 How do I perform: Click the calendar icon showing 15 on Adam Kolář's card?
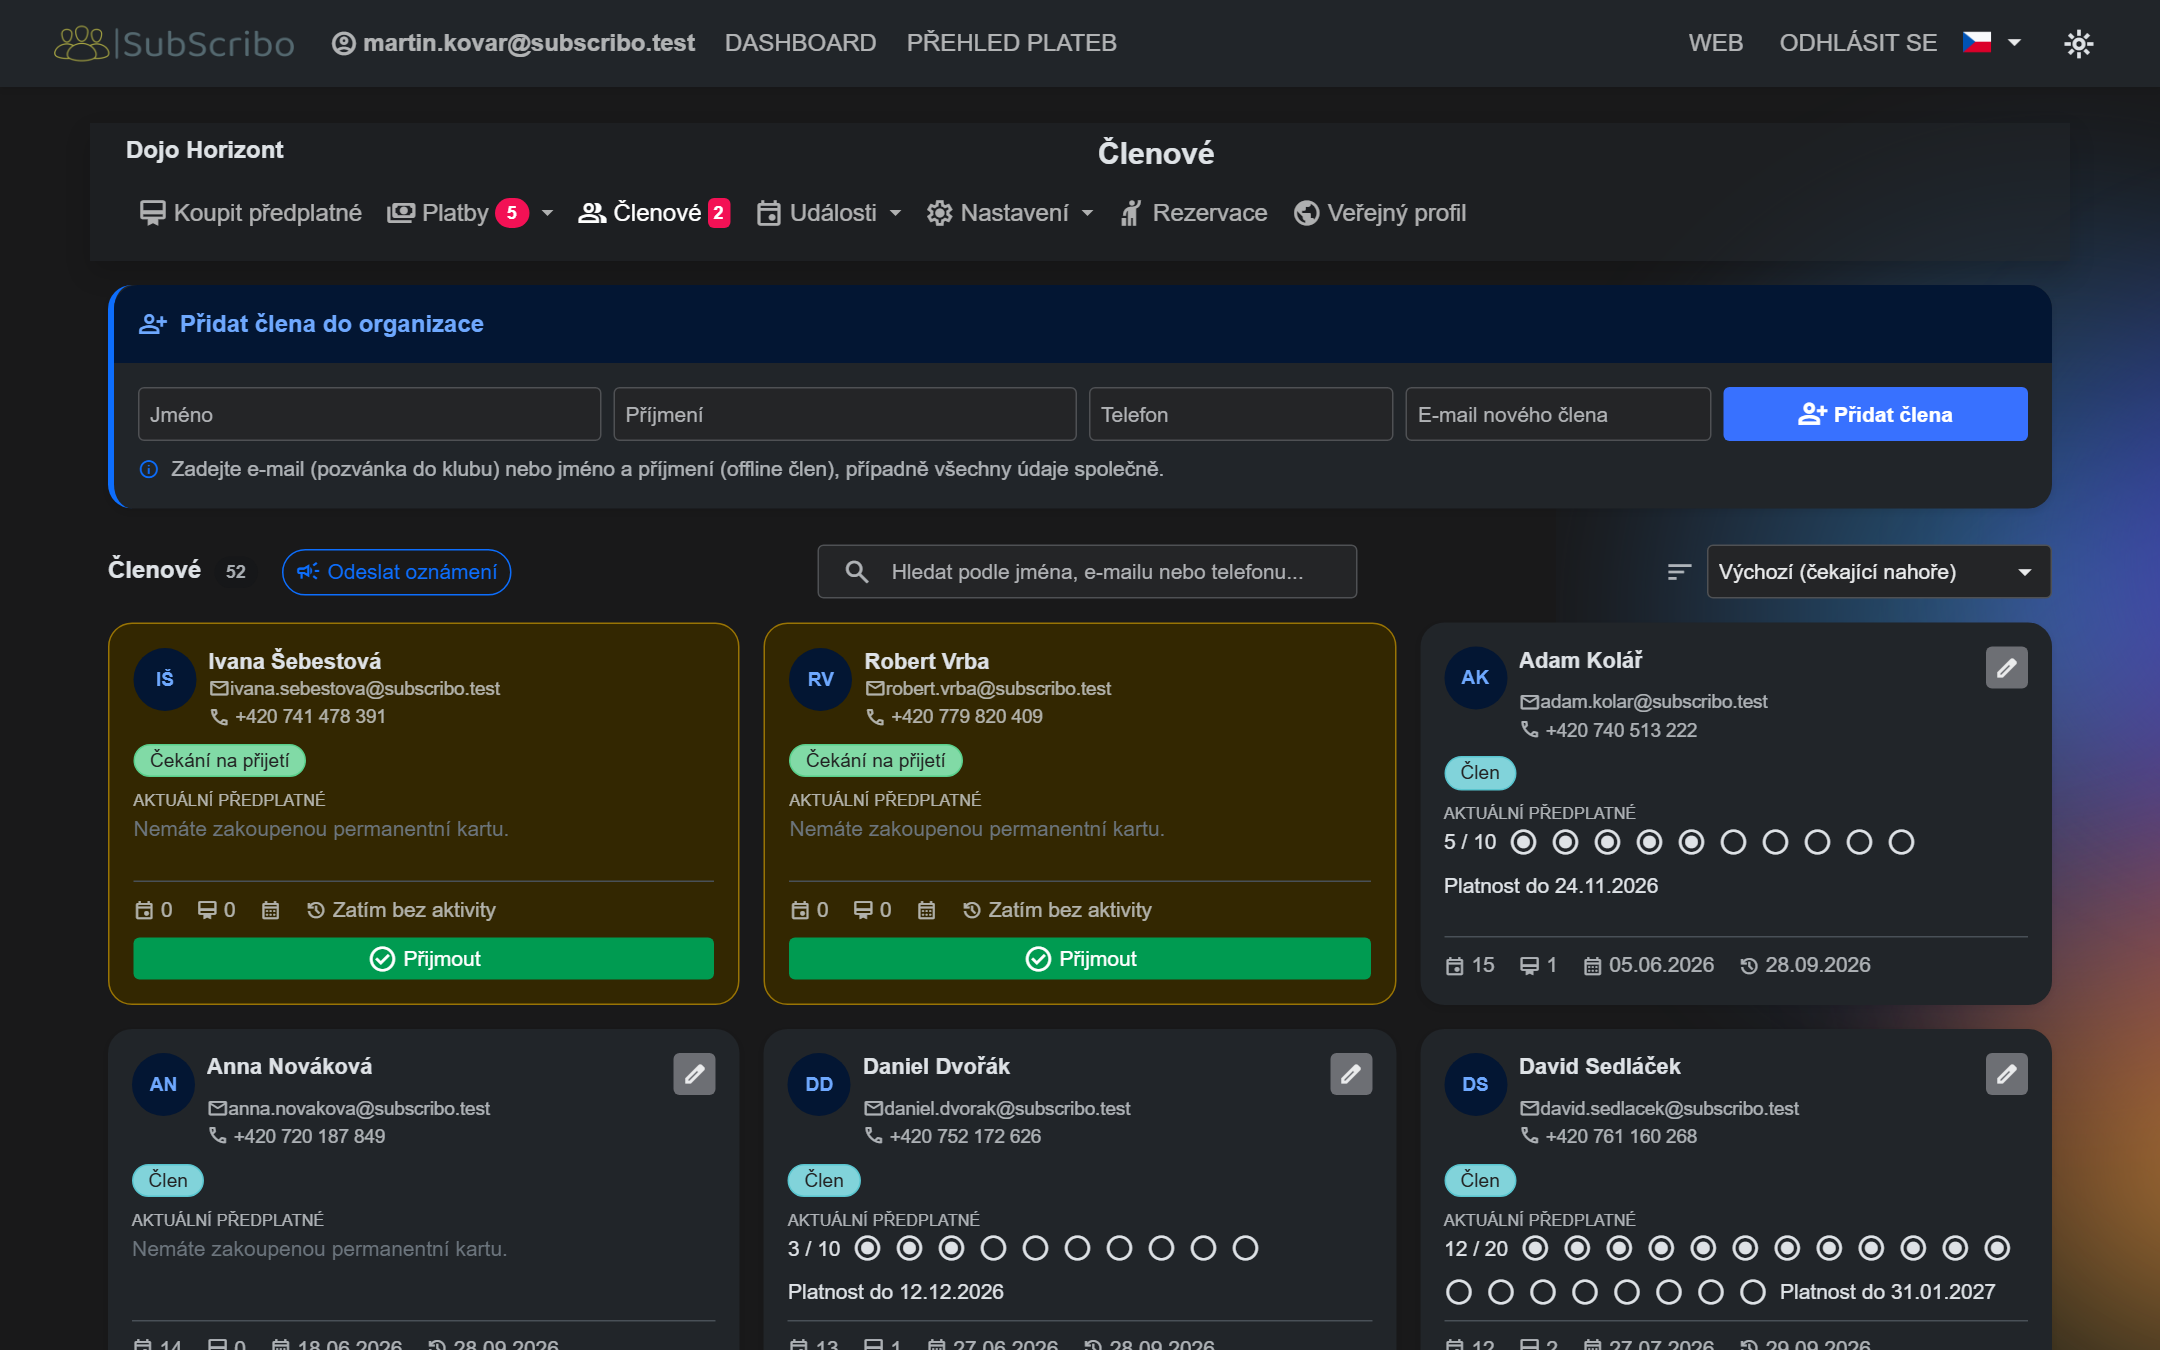pyautogui.click(x=1455, y=965)
